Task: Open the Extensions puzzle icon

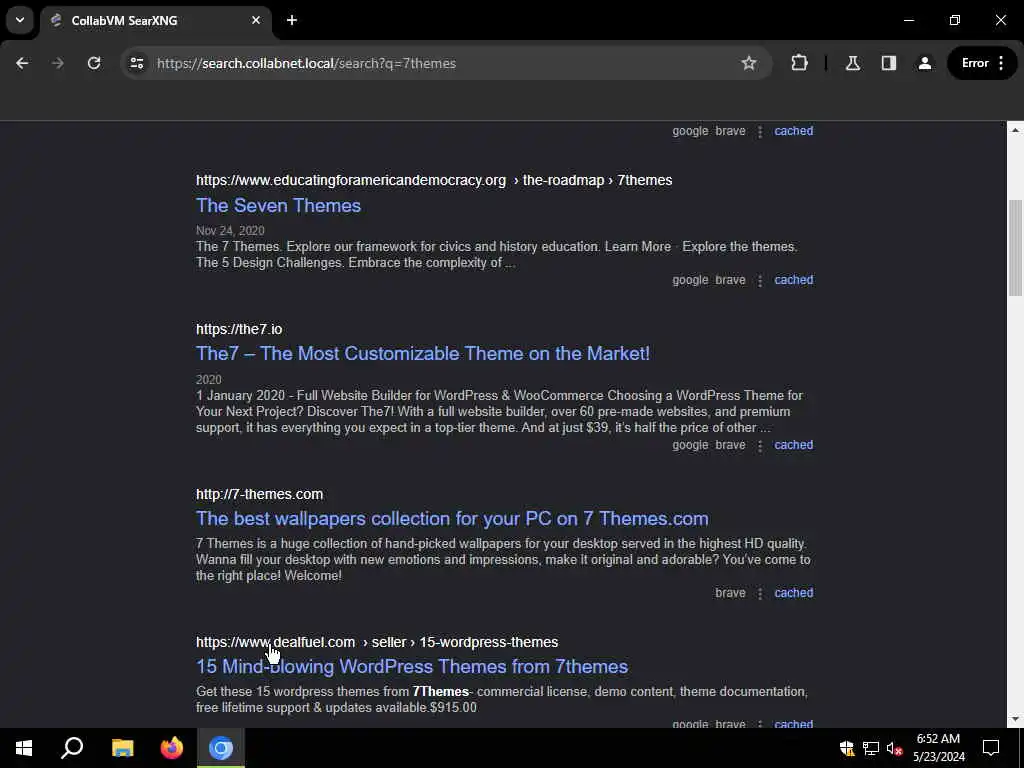Action: pyautogui.click(x=799, y=63)
